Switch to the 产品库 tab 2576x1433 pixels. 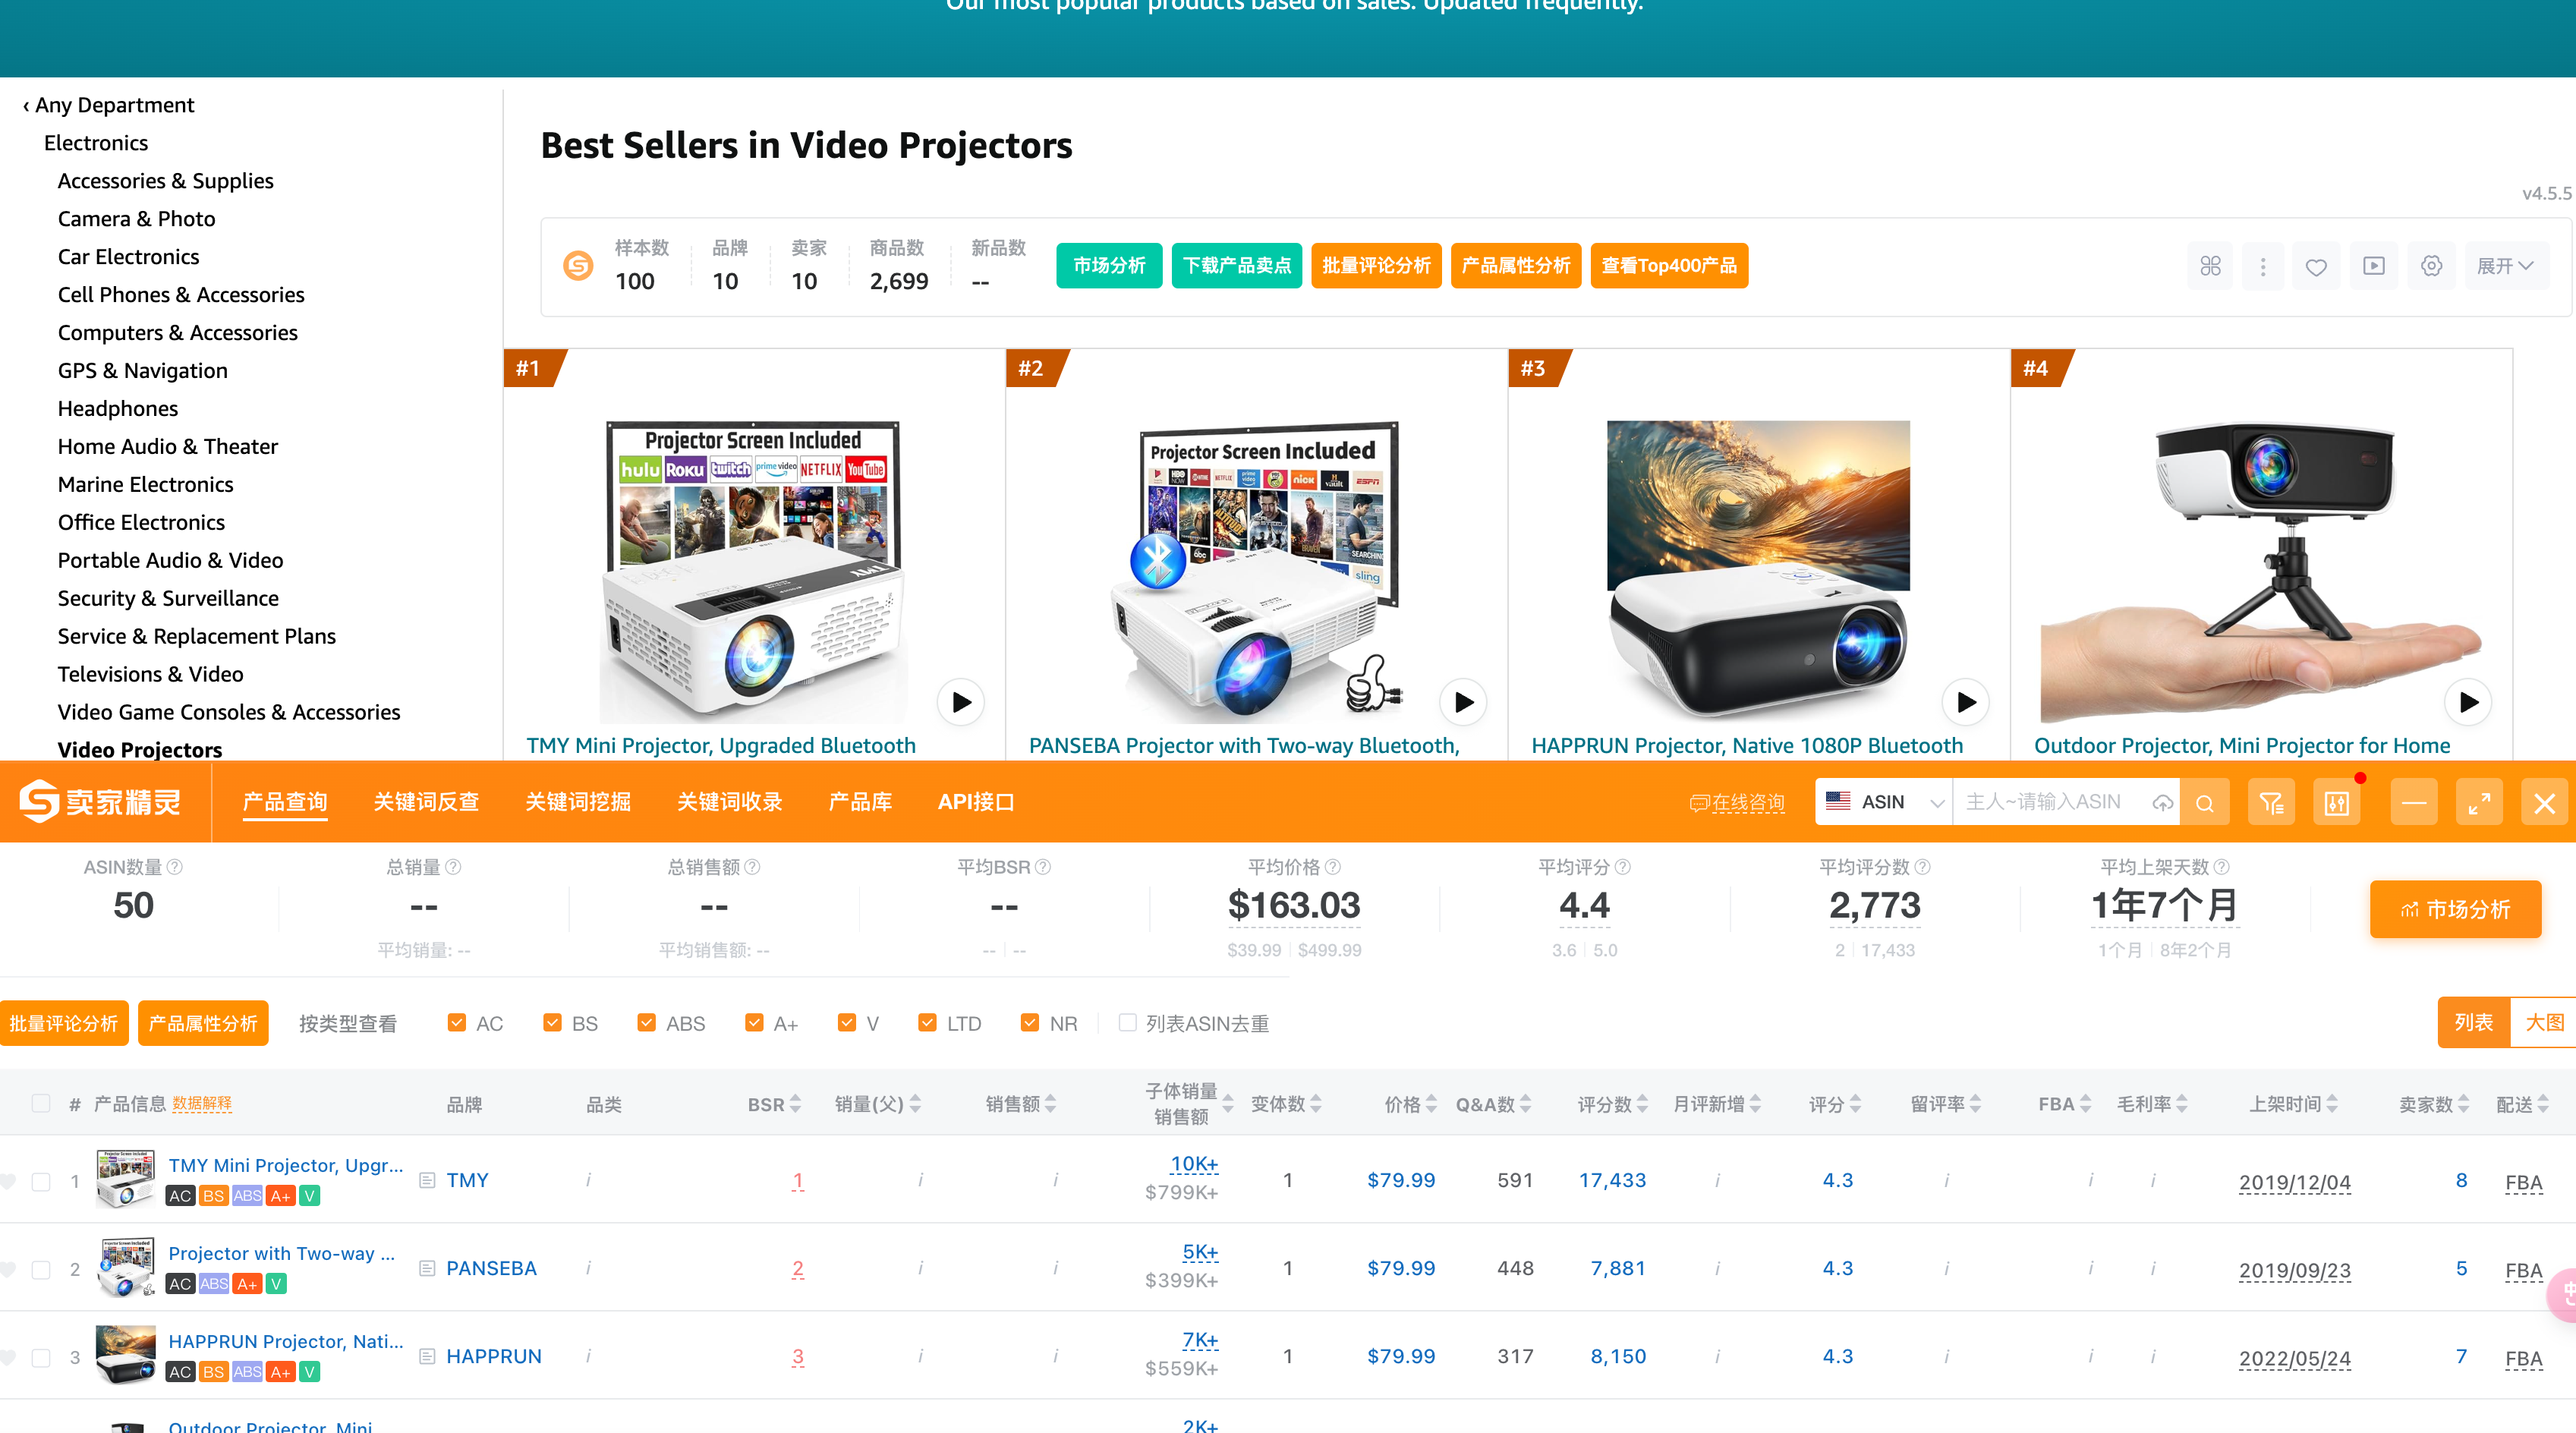click(x=860, y=802)
